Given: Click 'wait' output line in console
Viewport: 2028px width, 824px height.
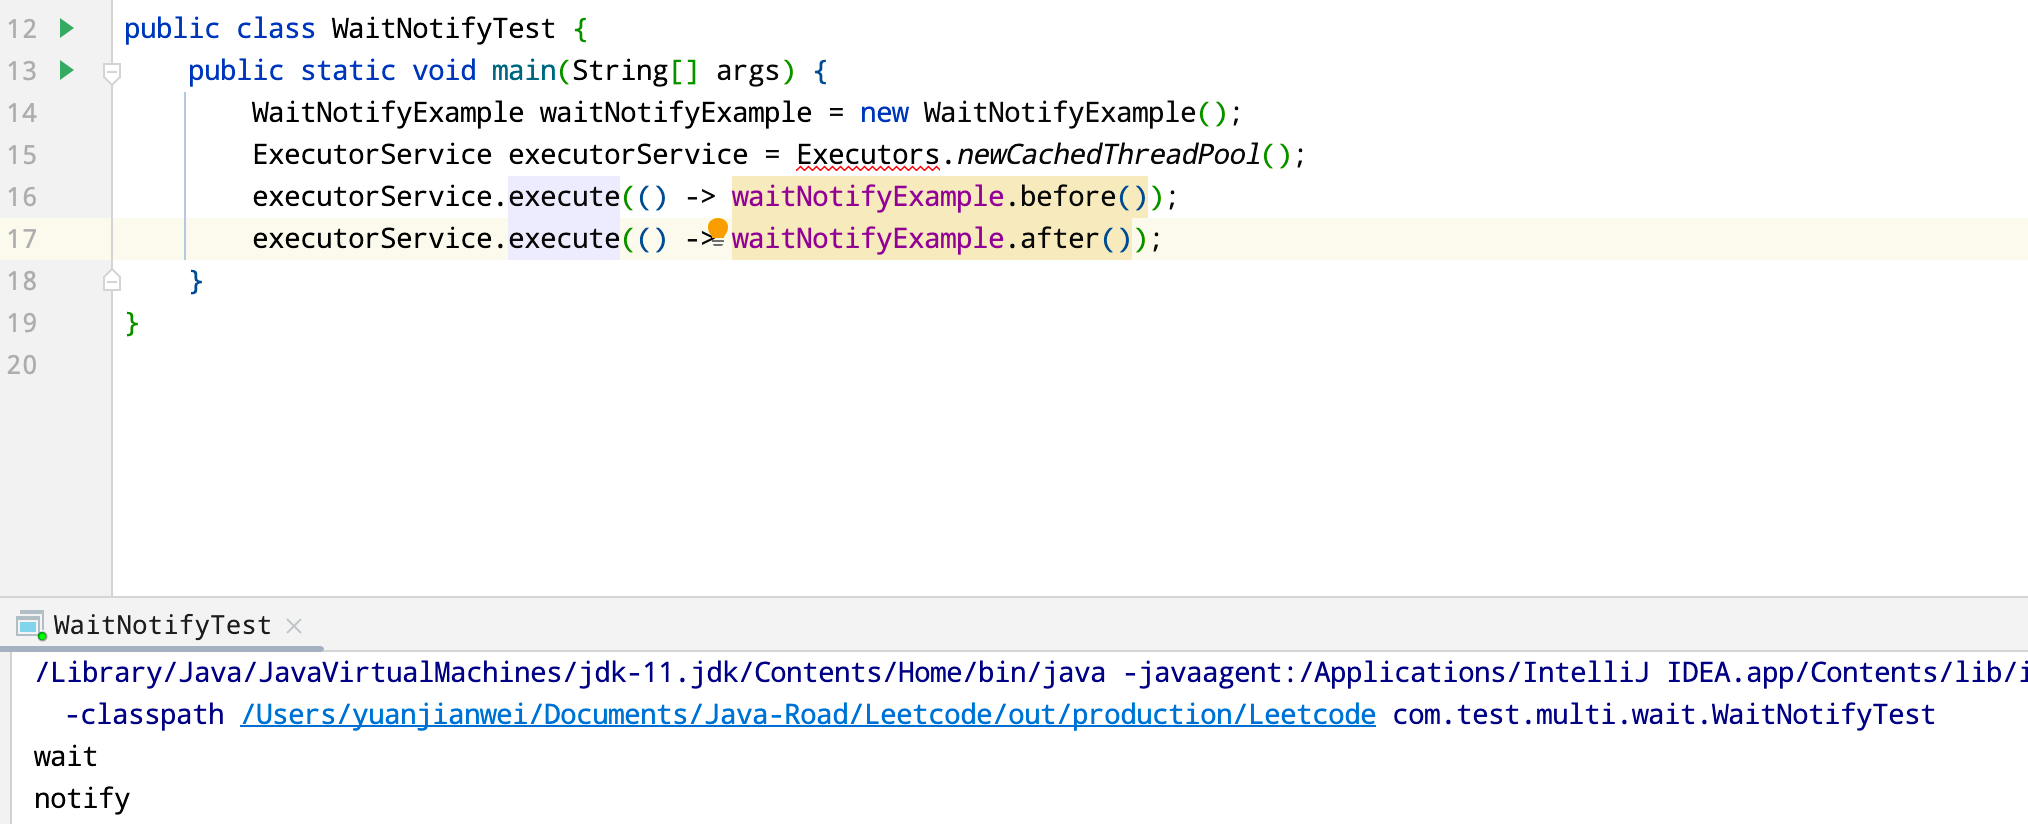Looking at the screenshot, I should click(x=66, y=757).
